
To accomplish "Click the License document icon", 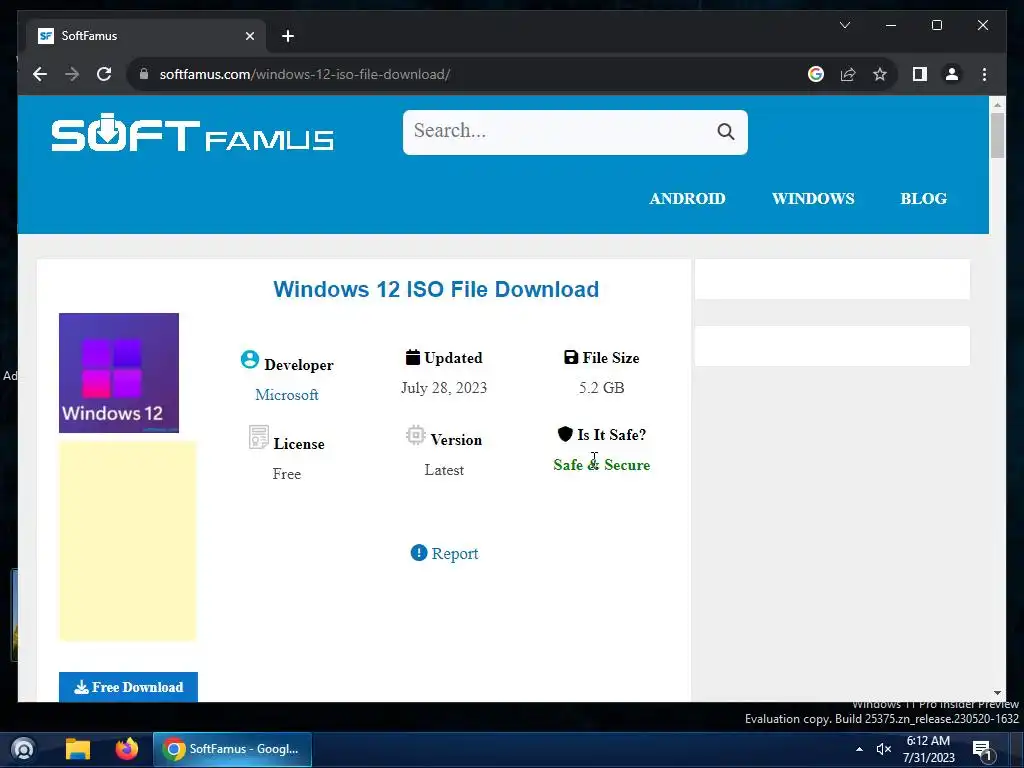I will pos(259,437).
